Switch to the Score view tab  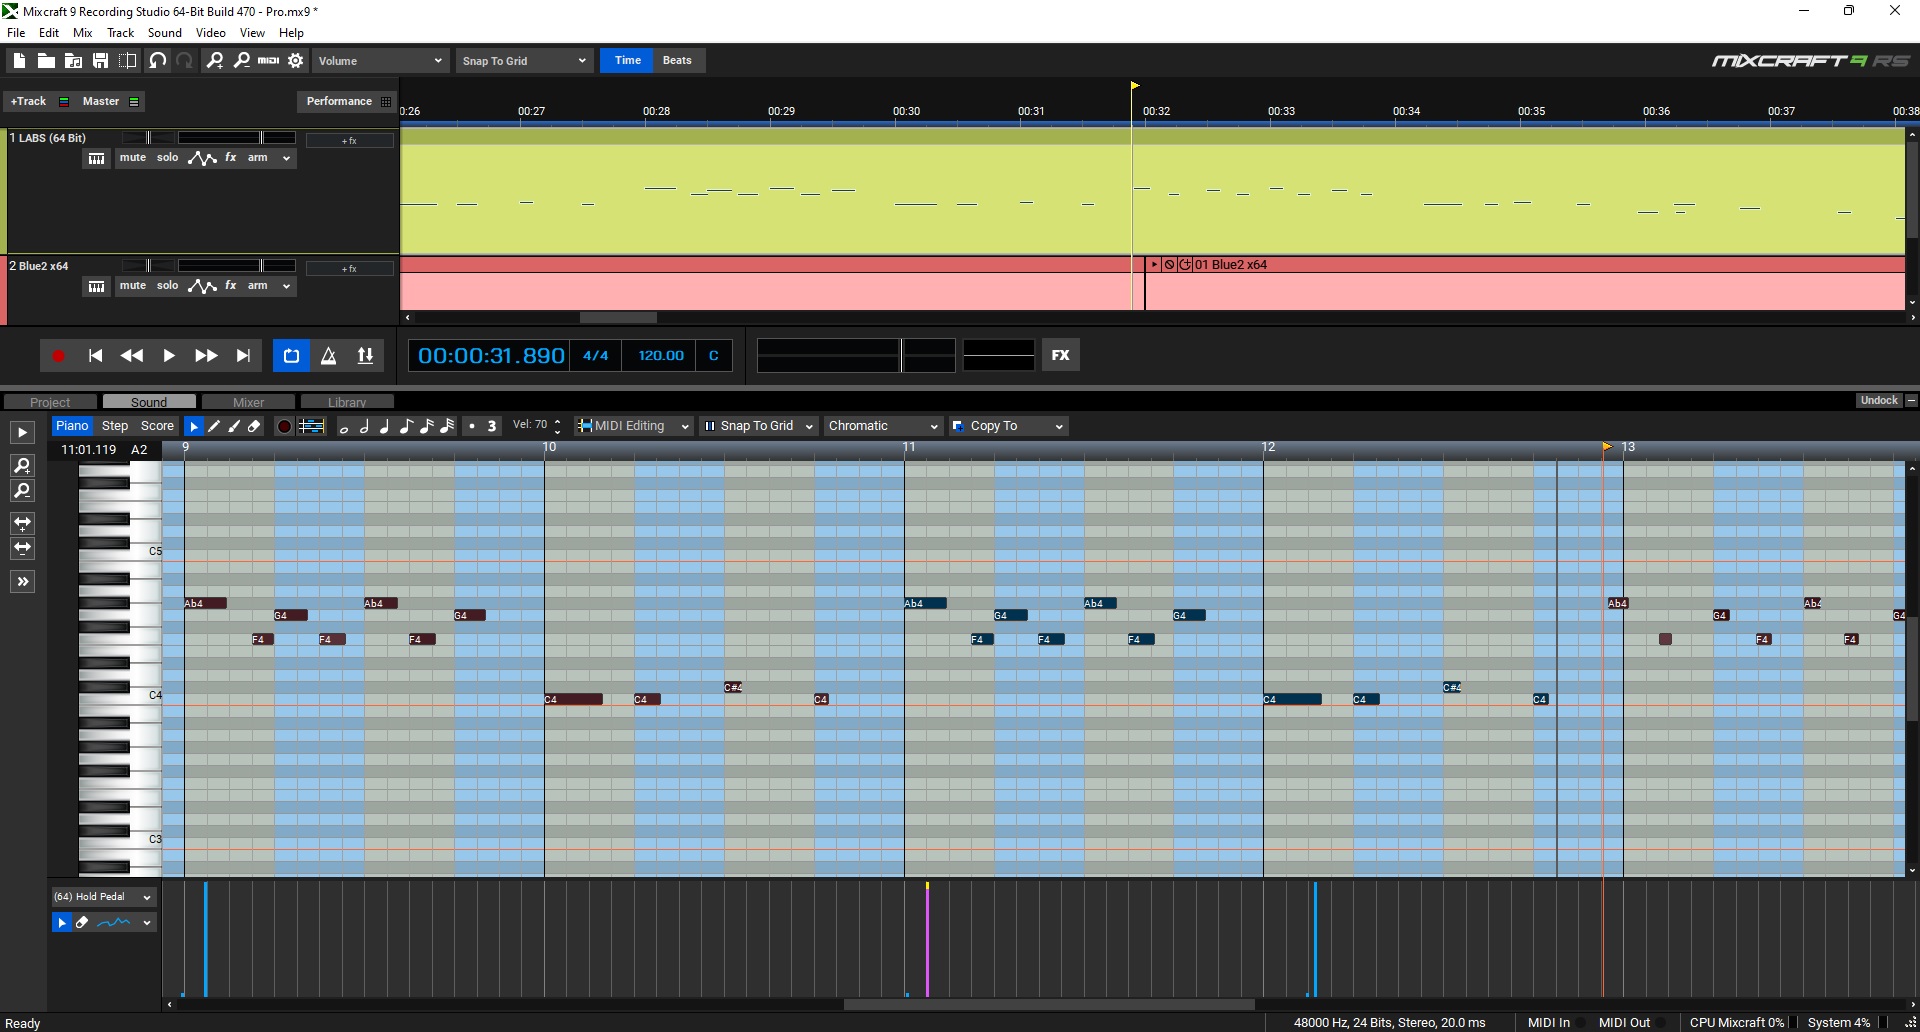point(157,426)
